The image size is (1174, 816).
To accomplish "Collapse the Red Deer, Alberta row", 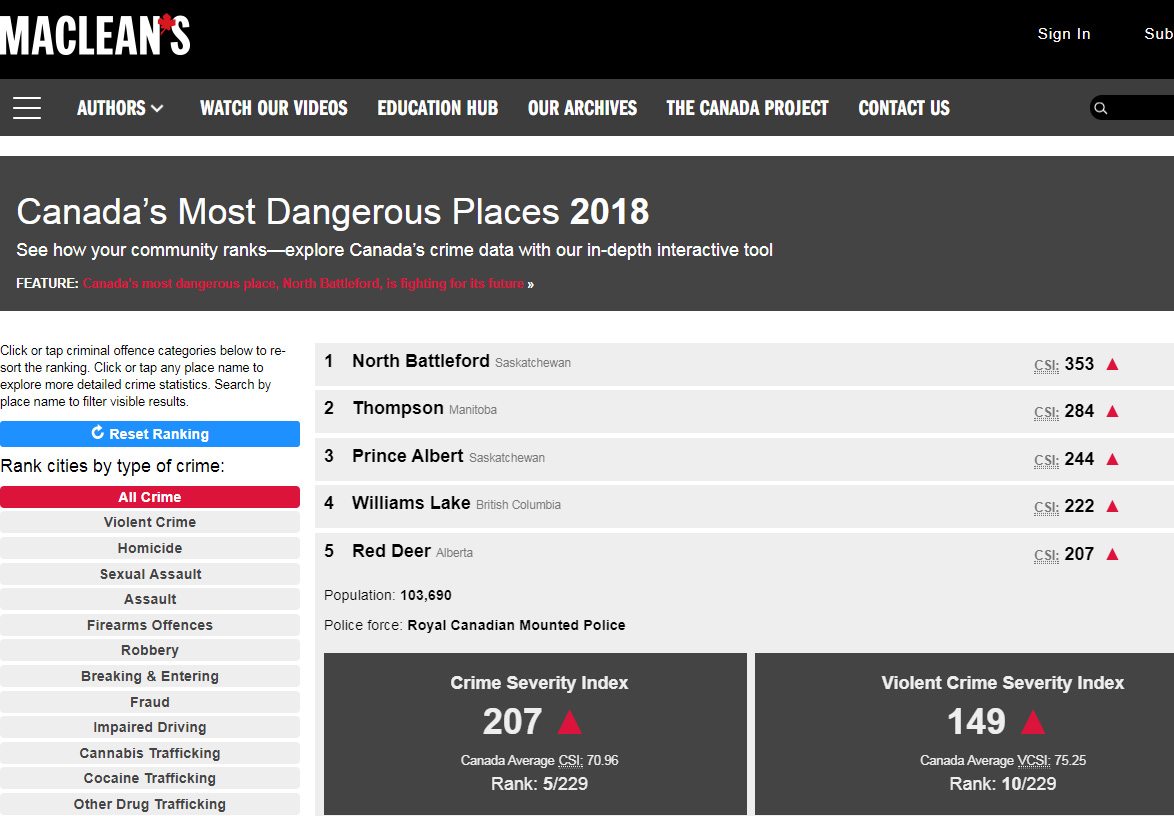I will tap(744, 553).
